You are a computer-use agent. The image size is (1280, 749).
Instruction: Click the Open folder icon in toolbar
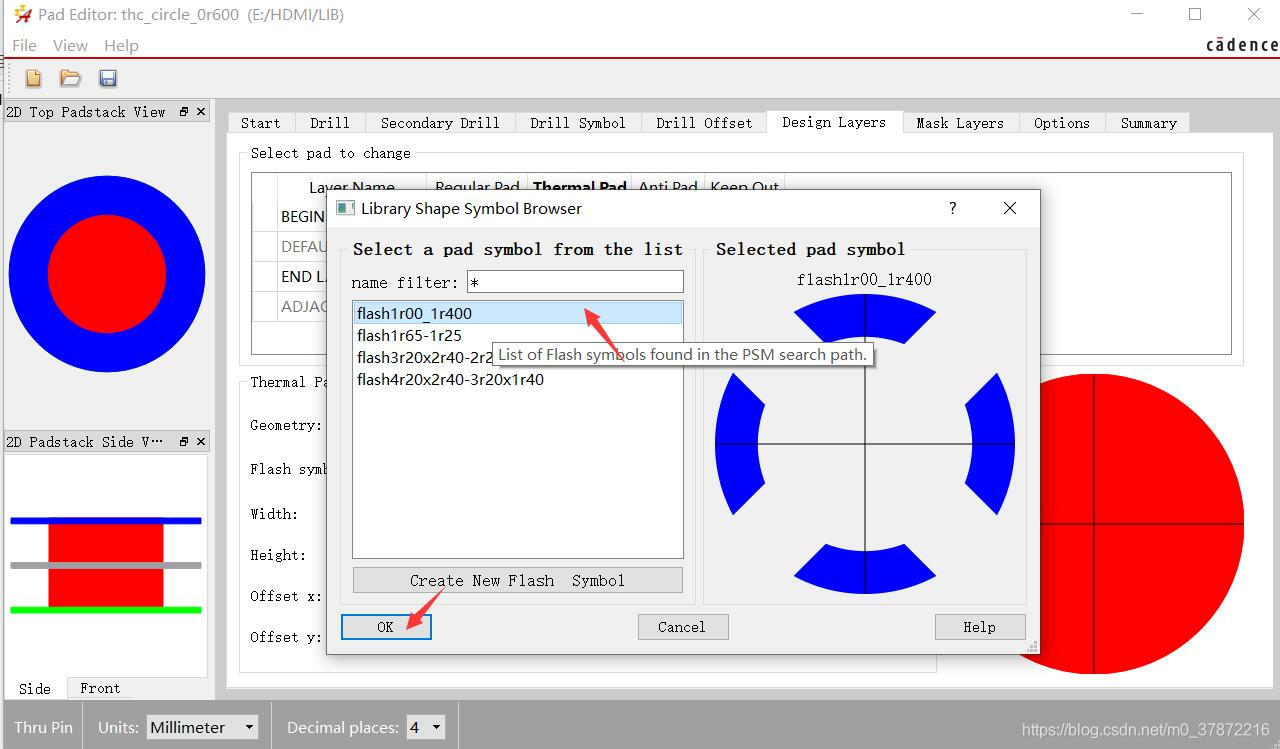click(70, 78)
